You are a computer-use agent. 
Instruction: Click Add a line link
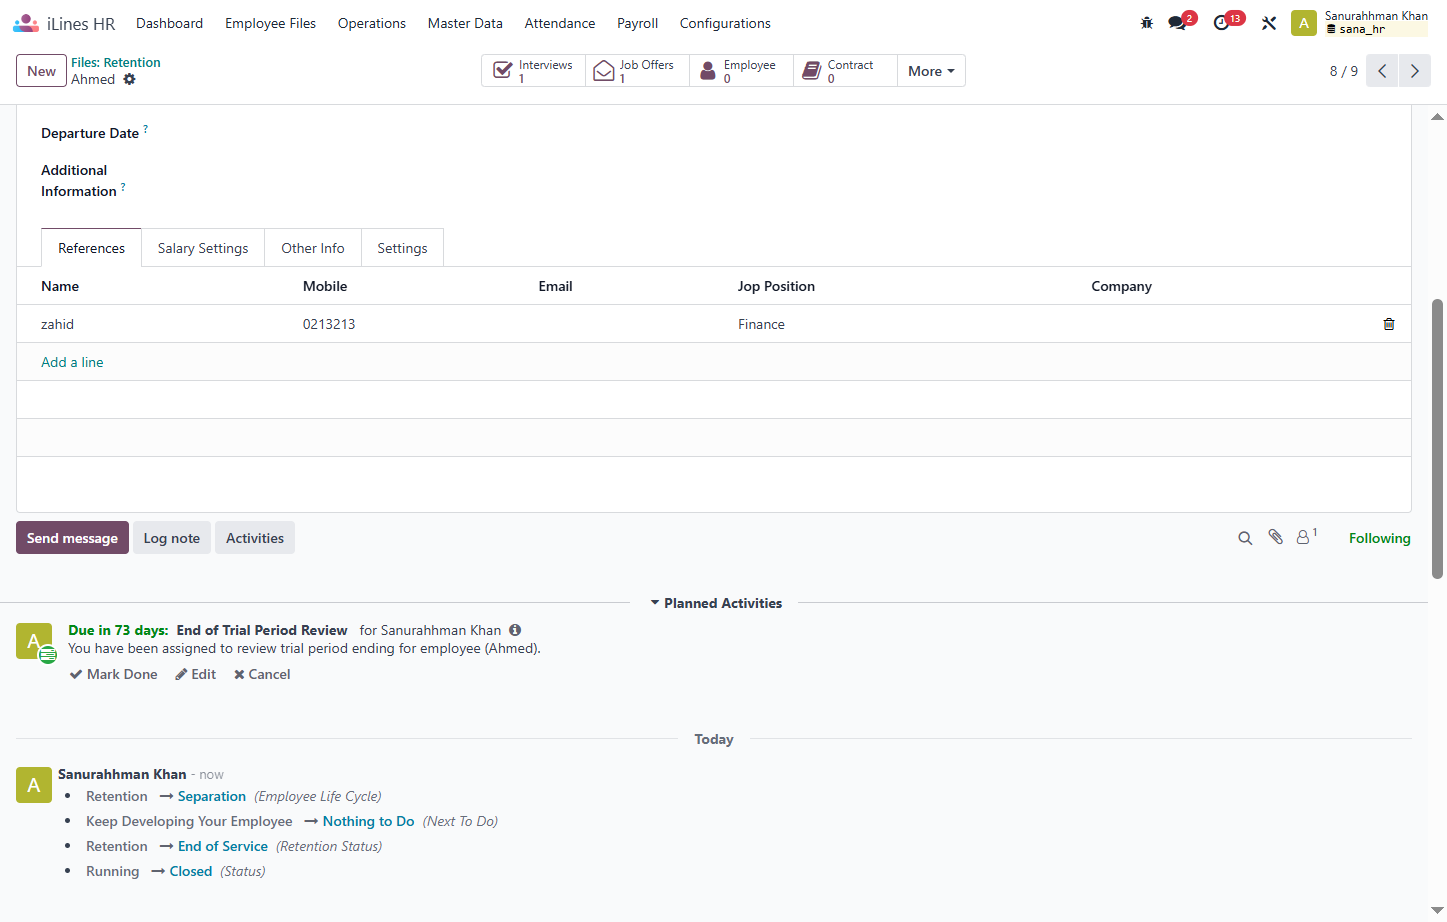tap(72, 362)
